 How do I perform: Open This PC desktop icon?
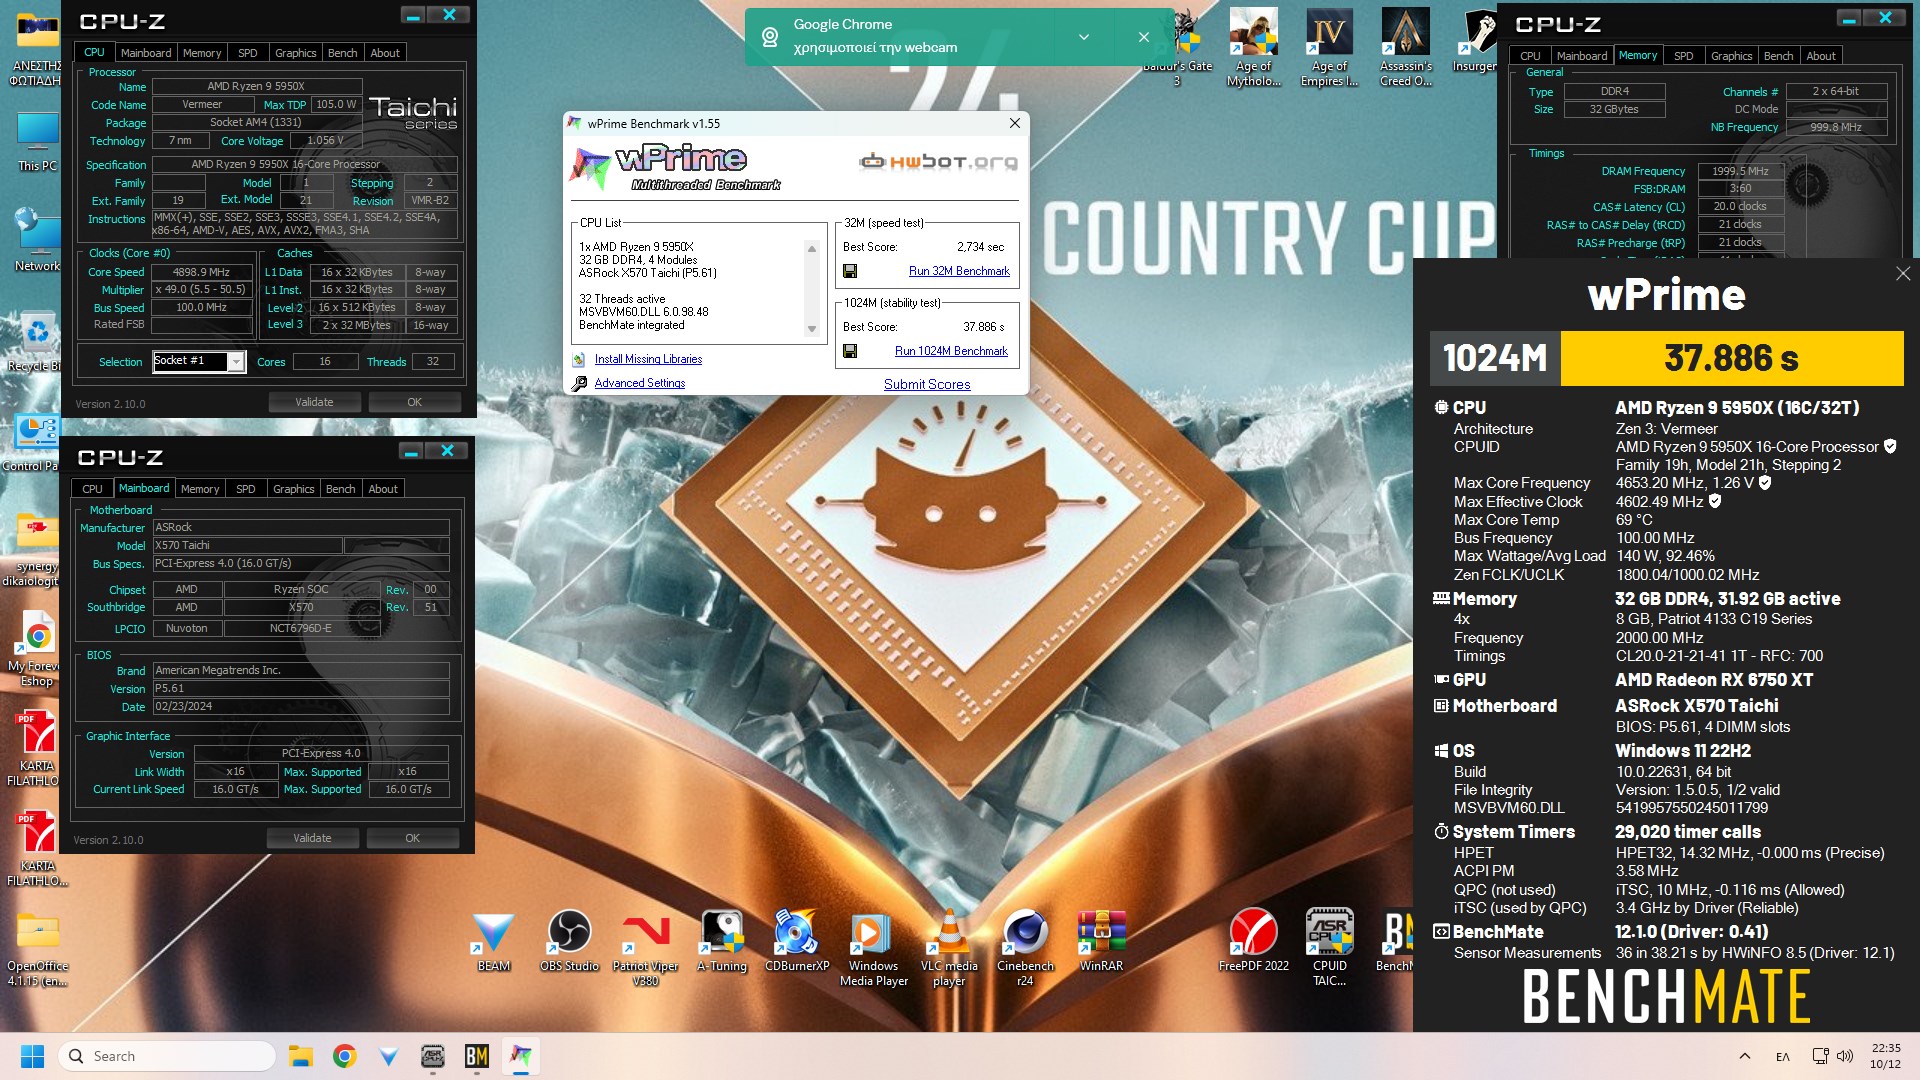click(37, 141)
